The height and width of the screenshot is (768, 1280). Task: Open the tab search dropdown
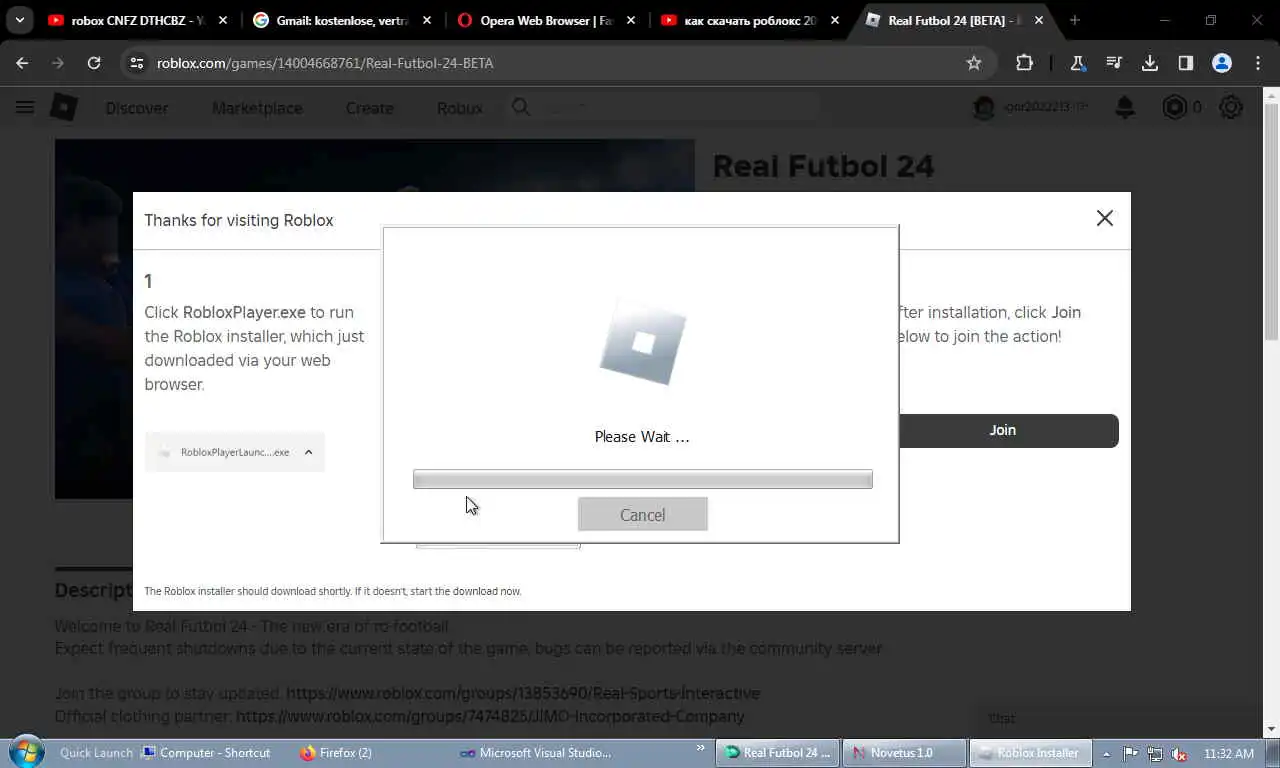(x=19, y=20)
